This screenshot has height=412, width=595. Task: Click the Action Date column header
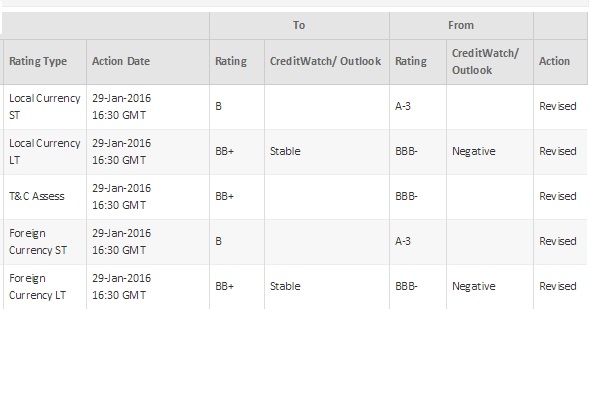[121, 61]
